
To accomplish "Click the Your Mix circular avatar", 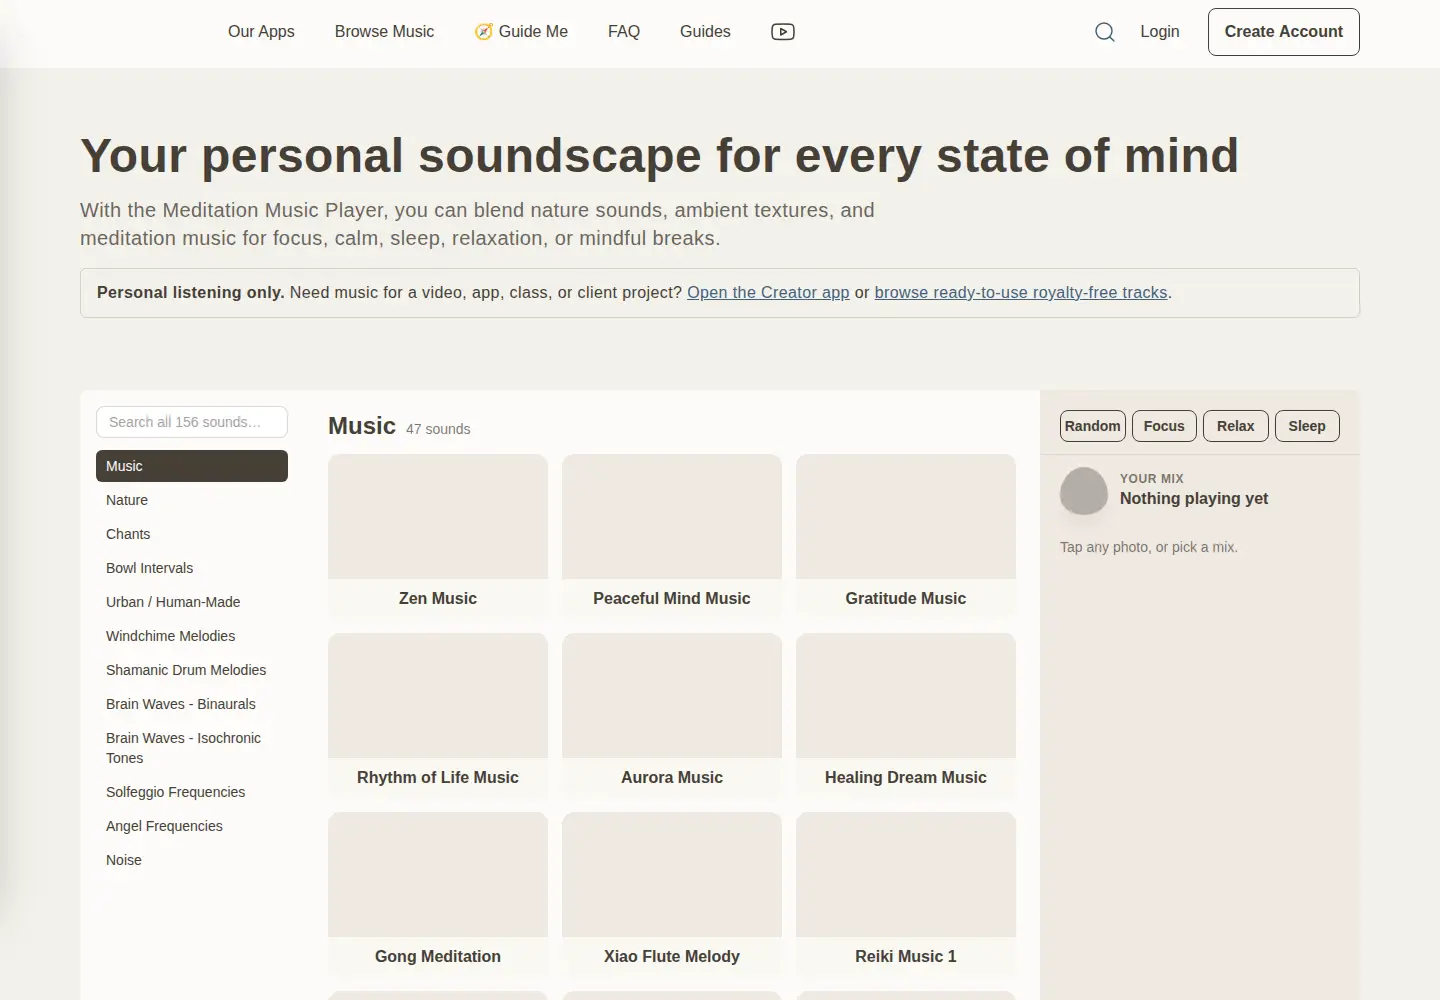I will point(1084,491).
